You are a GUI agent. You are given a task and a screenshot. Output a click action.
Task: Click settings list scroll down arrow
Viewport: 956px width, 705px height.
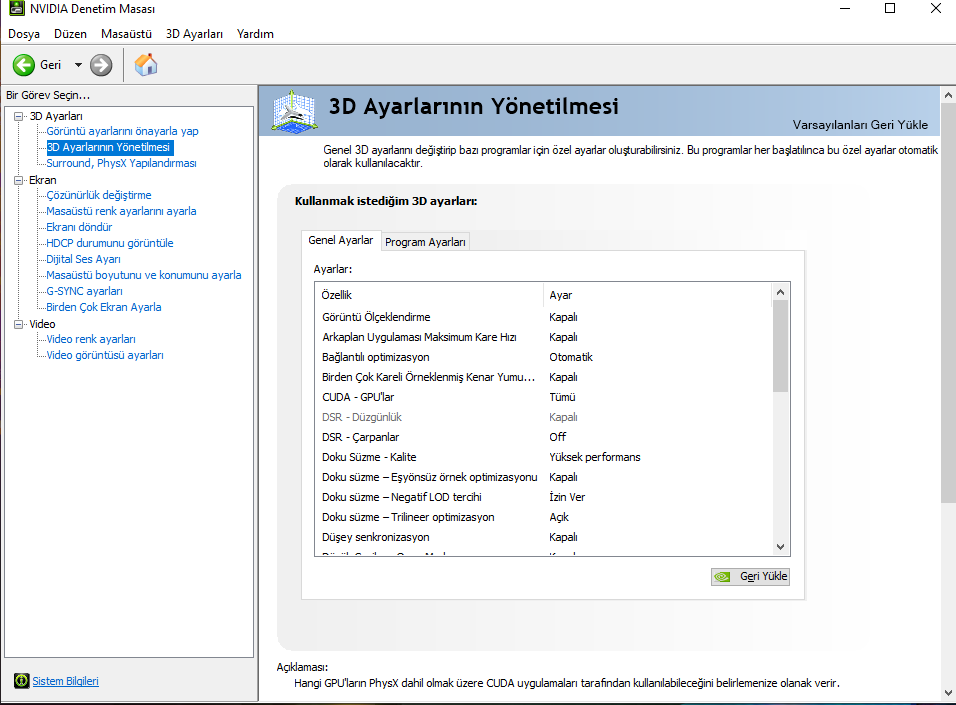click(780, 547)
